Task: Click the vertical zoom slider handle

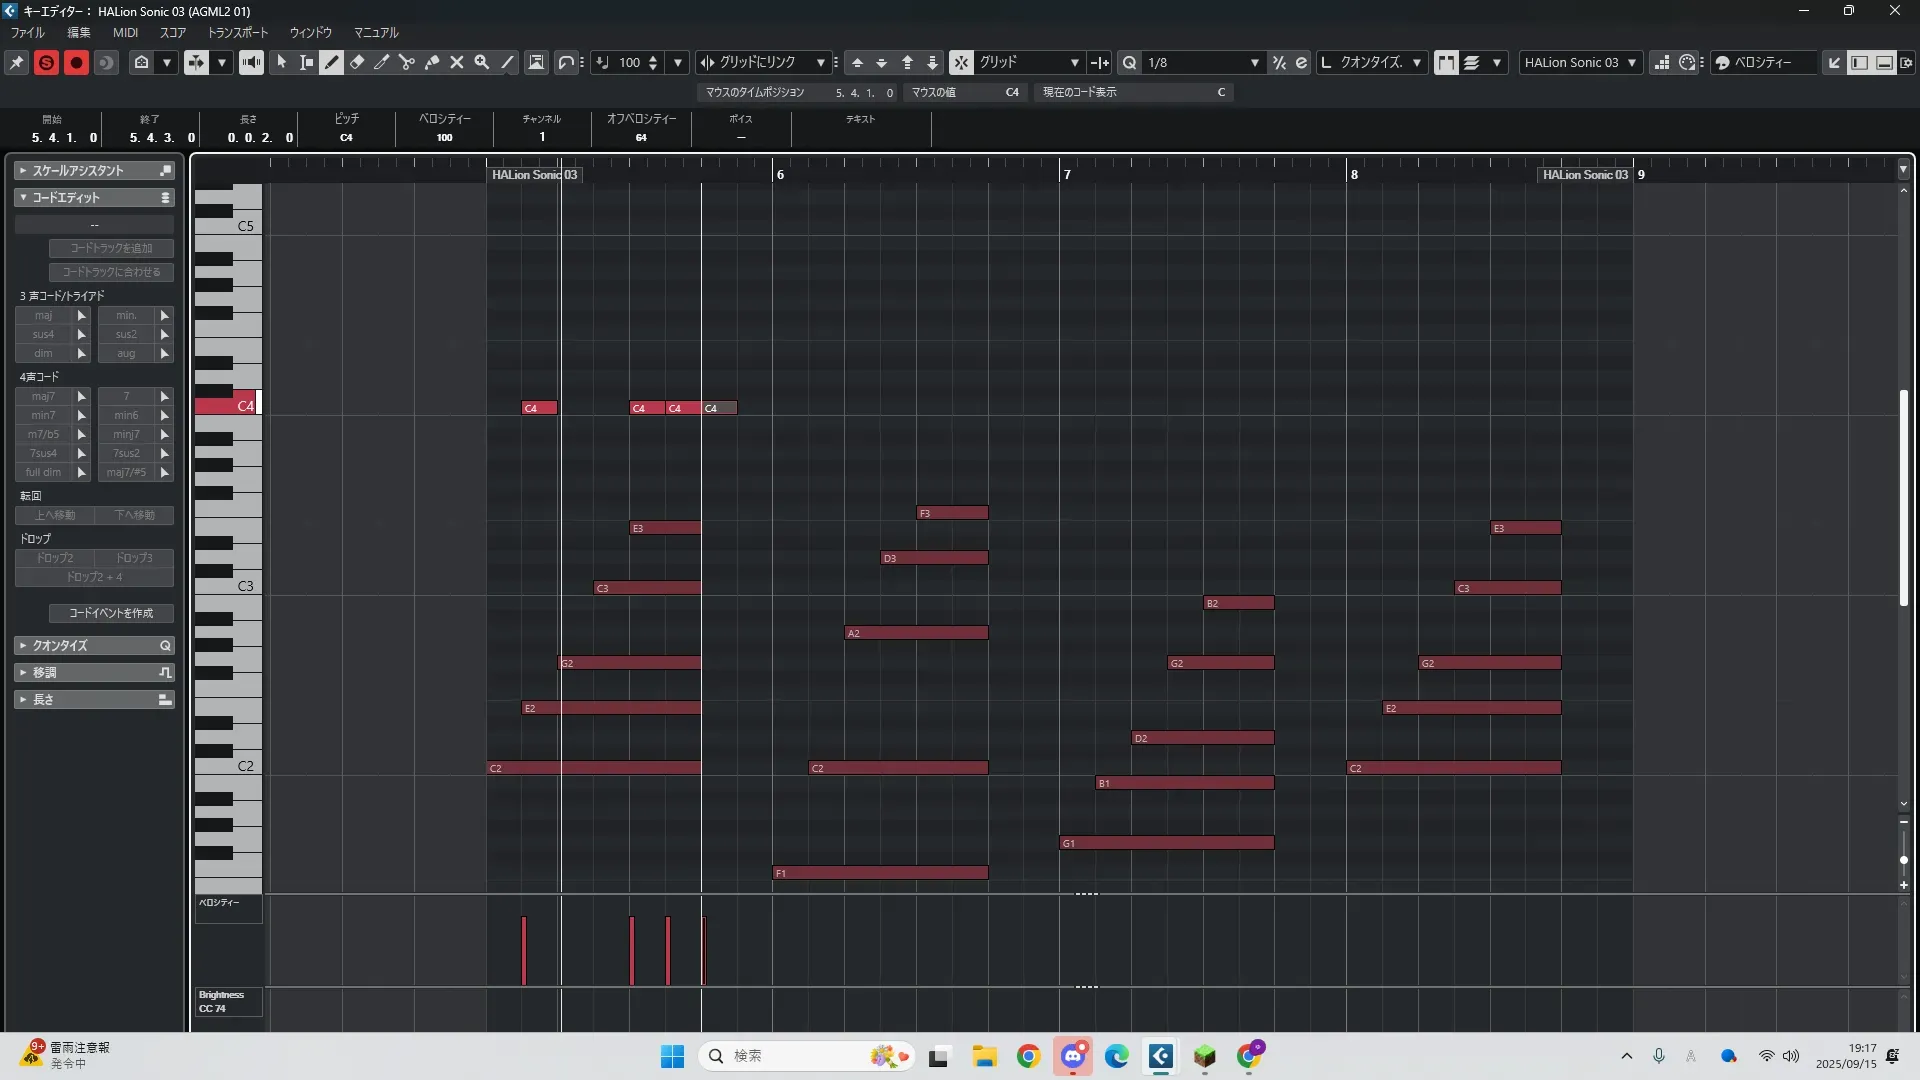Action: (x=1903, y=860)
